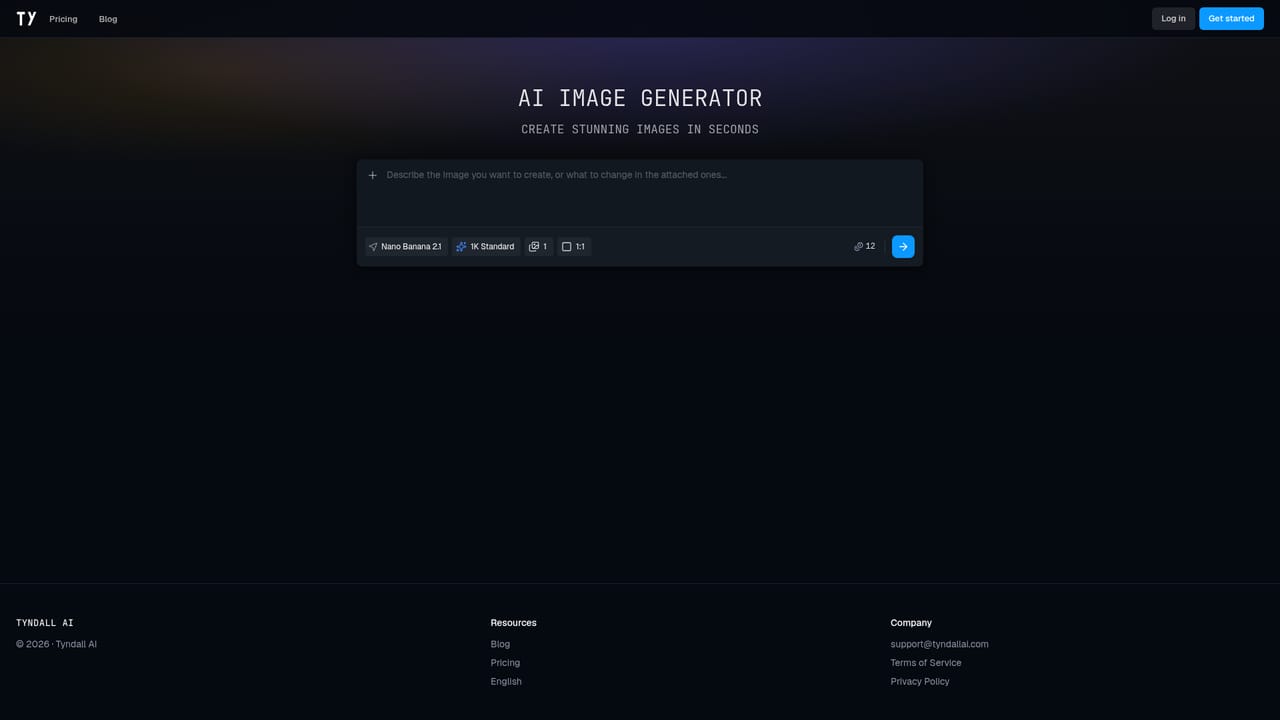Screen dimensions: 1280x720
Task: Open the Nano Banana 2.1 model selector
Action: [405, 247]
